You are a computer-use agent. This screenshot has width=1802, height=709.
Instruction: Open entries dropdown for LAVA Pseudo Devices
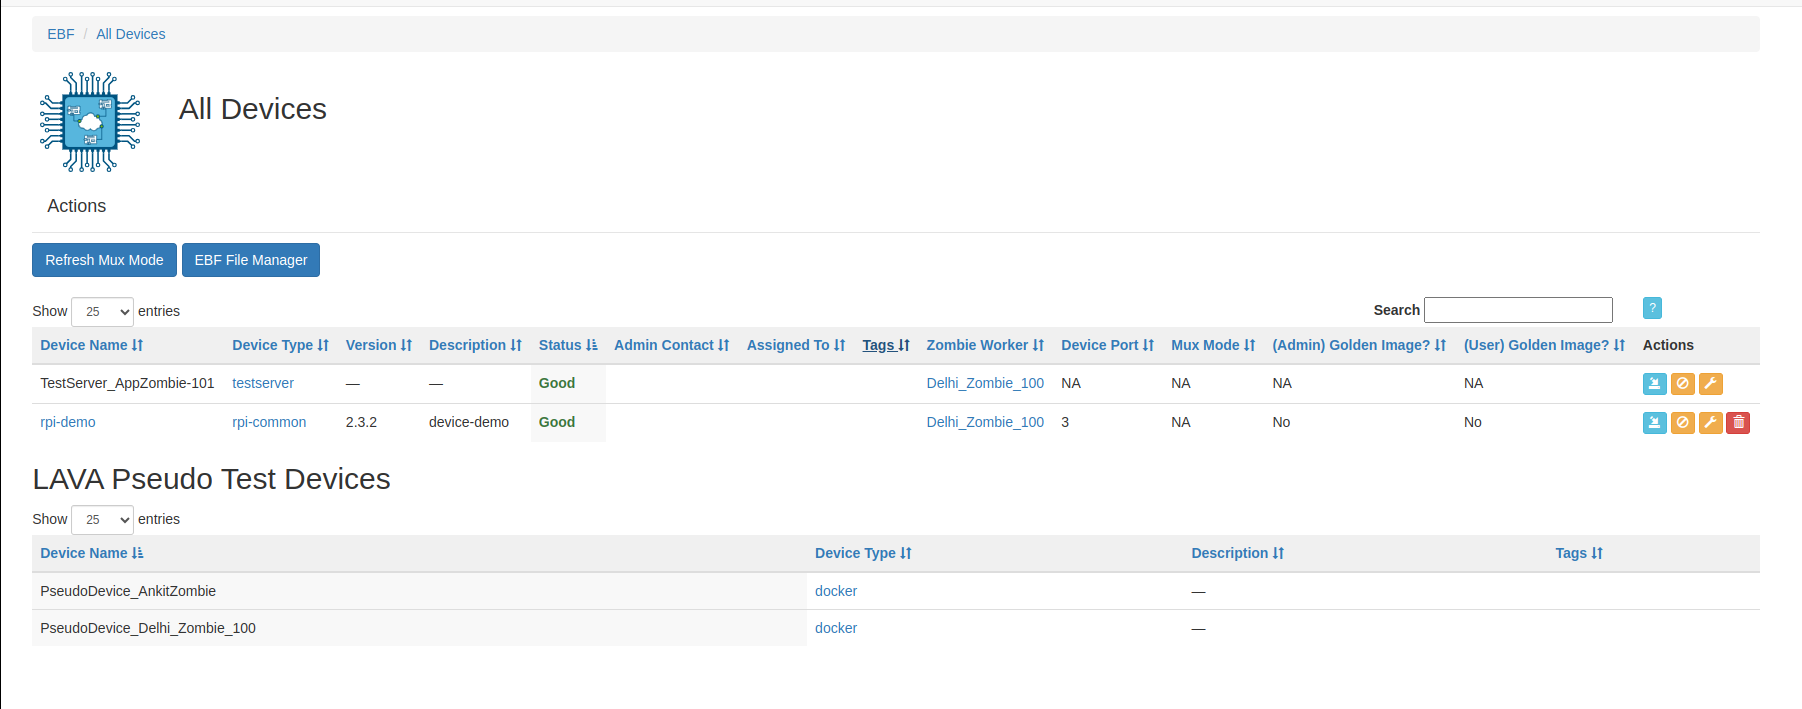[x=102, y=520]
